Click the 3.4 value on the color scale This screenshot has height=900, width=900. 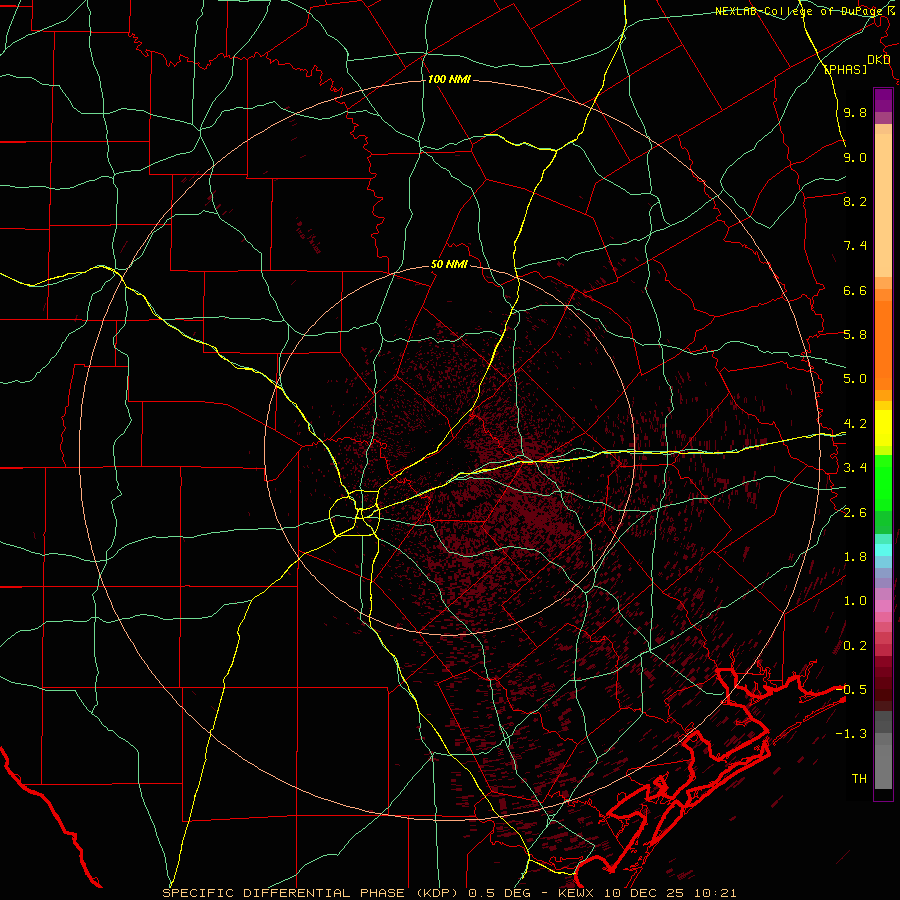(x=855, y=468)
